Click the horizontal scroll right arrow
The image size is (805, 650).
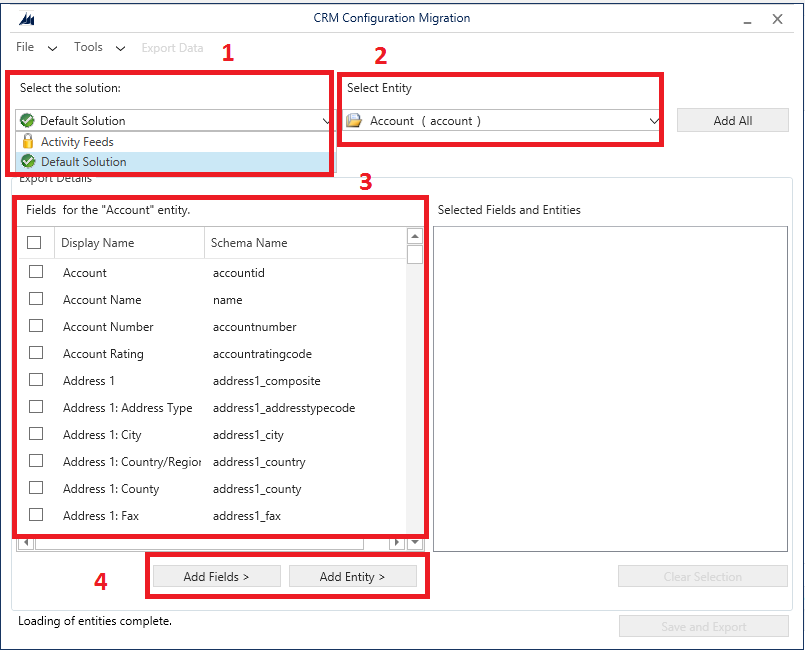[x=397, y=542]
